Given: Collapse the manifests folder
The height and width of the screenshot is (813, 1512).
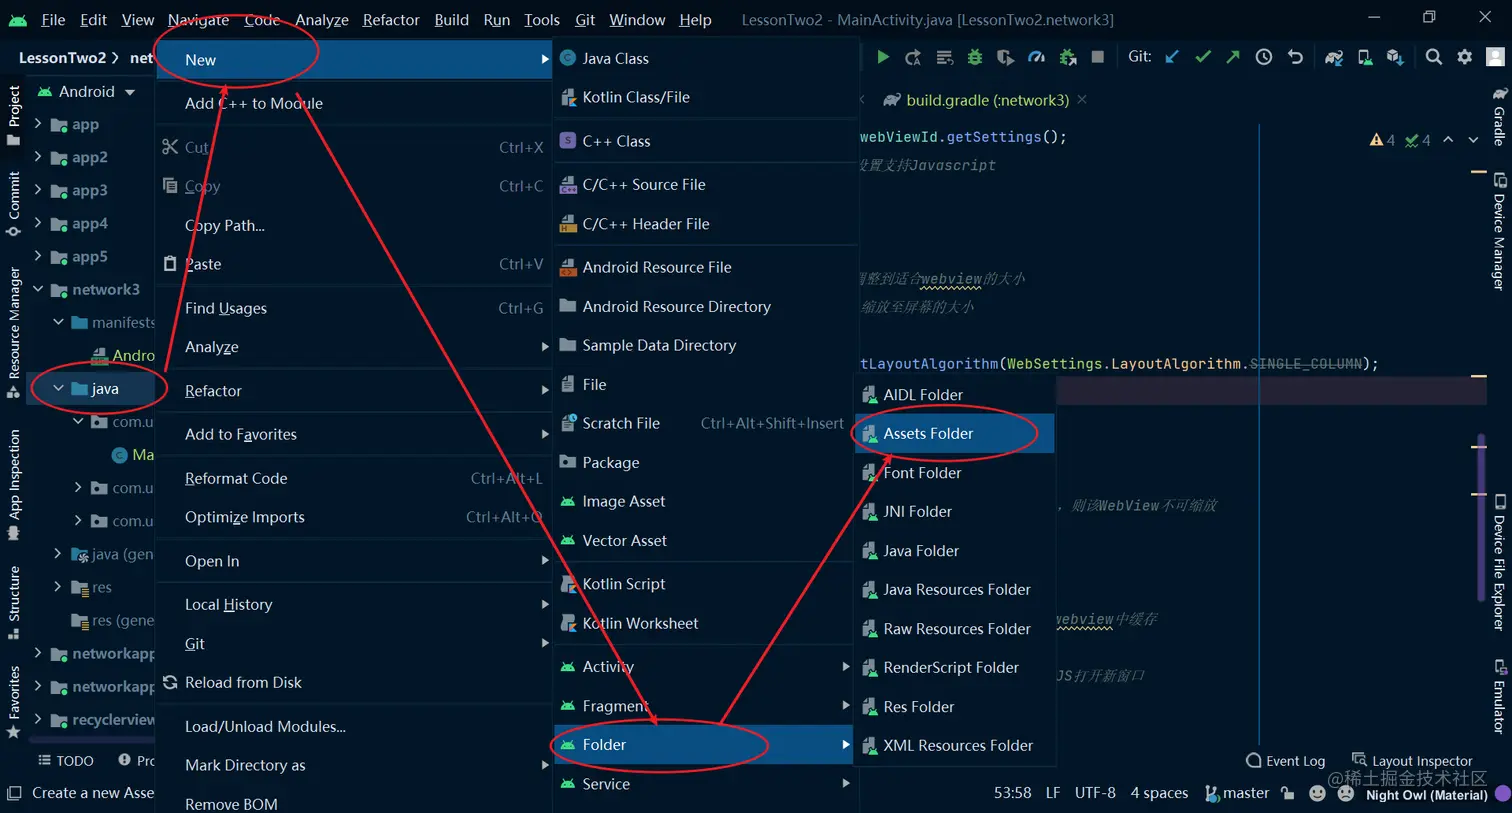Looking at the screenshot, I should coord(58,322).
